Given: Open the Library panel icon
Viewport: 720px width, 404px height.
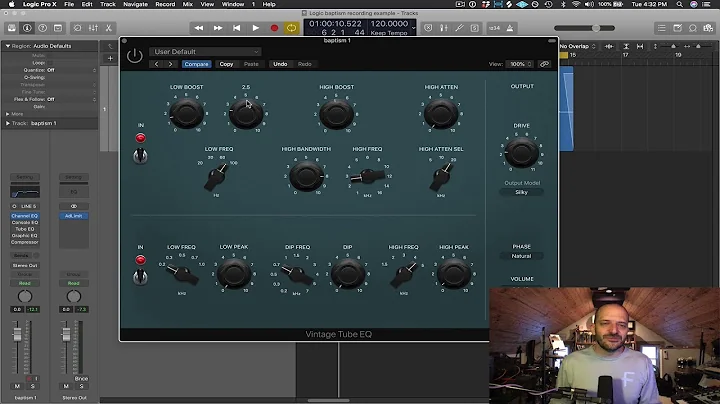Looking at the screenshot, I should tap(12, 28).
